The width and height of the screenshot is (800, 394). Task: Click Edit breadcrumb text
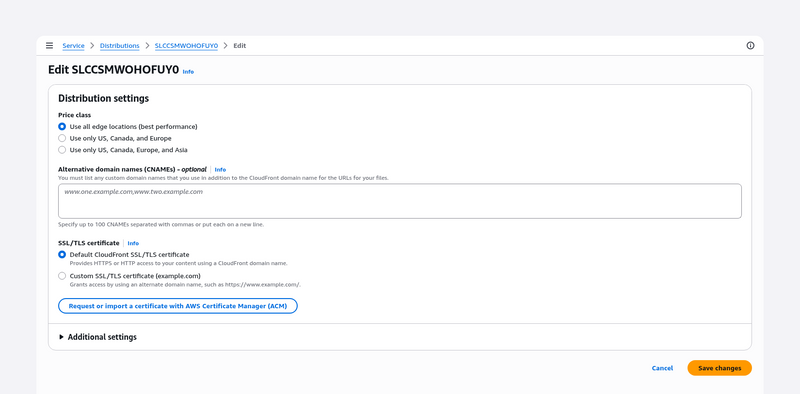point(240,46)
